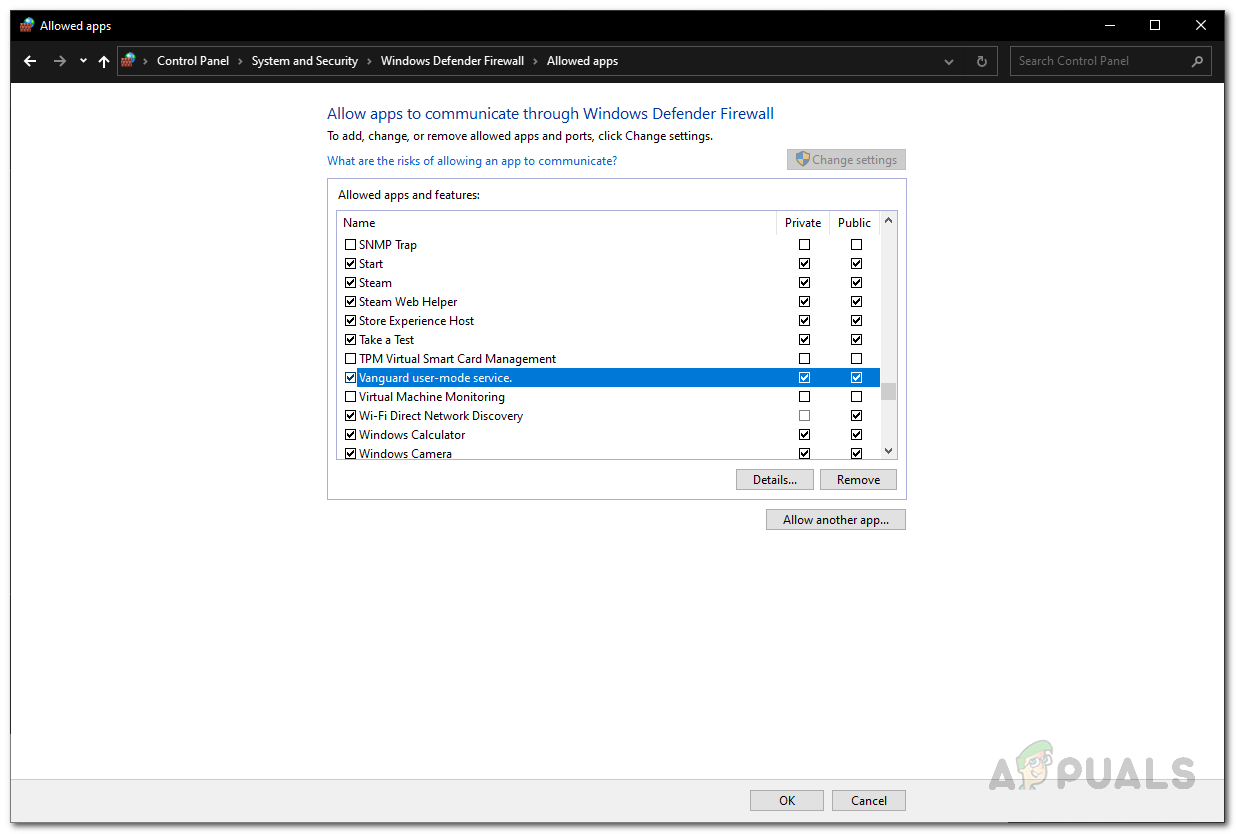Uncheck the Steam name checkbox
Image resolution: width=1236 pixels, height=834 pixels.
pos(350,283)
